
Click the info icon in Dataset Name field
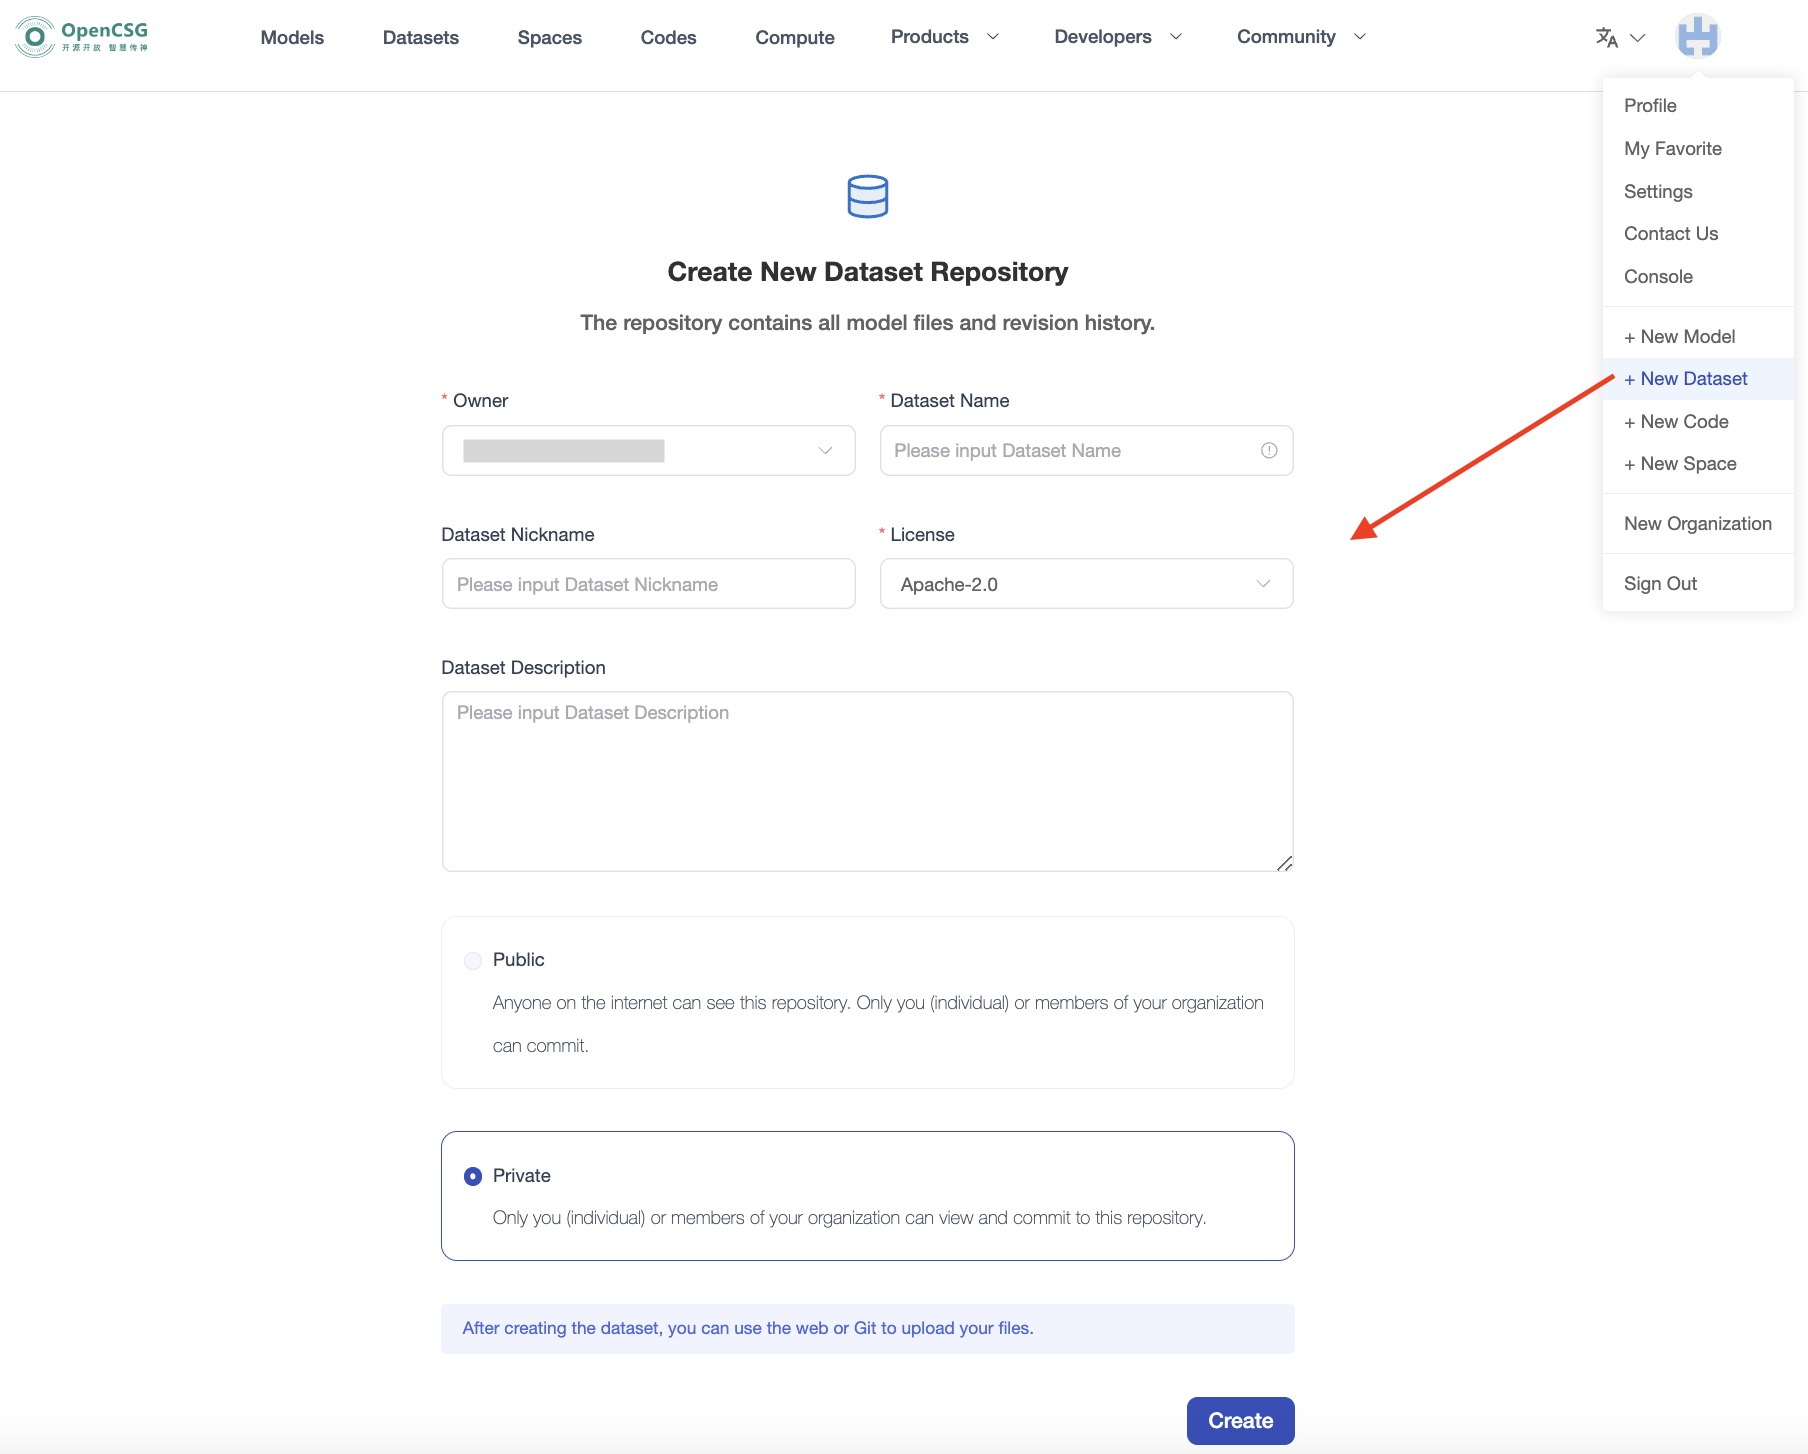click(x=1268, y=450)
